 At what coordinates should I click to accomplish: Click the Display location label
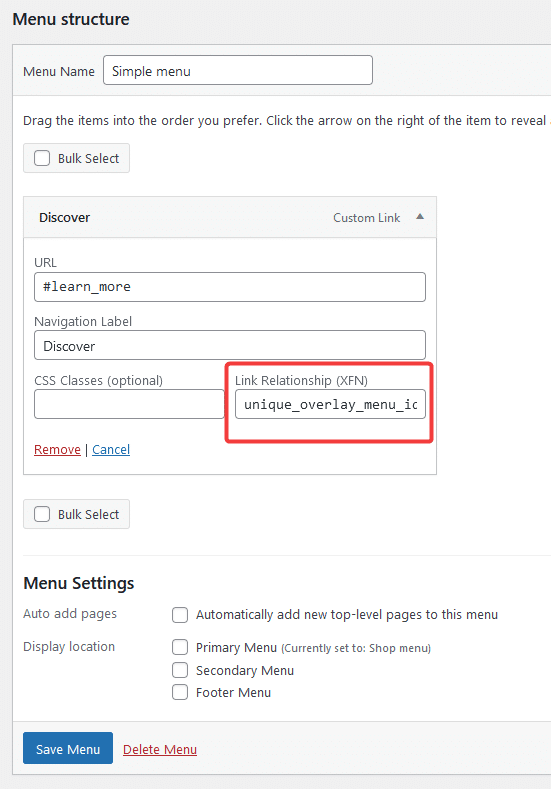pyautogui.click(x=69, y=646)
